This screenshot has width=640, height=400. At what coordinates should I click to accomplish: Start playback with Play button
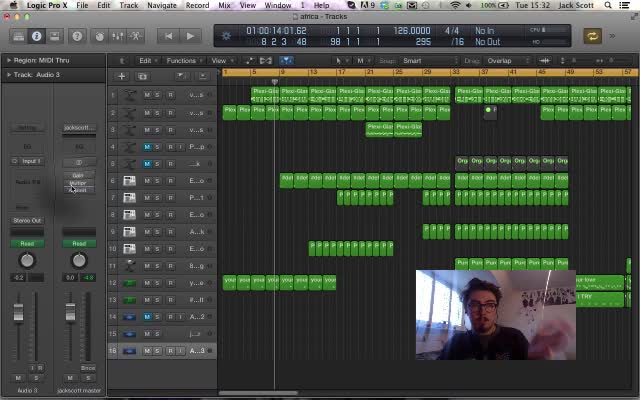click(x=190, y=36)
